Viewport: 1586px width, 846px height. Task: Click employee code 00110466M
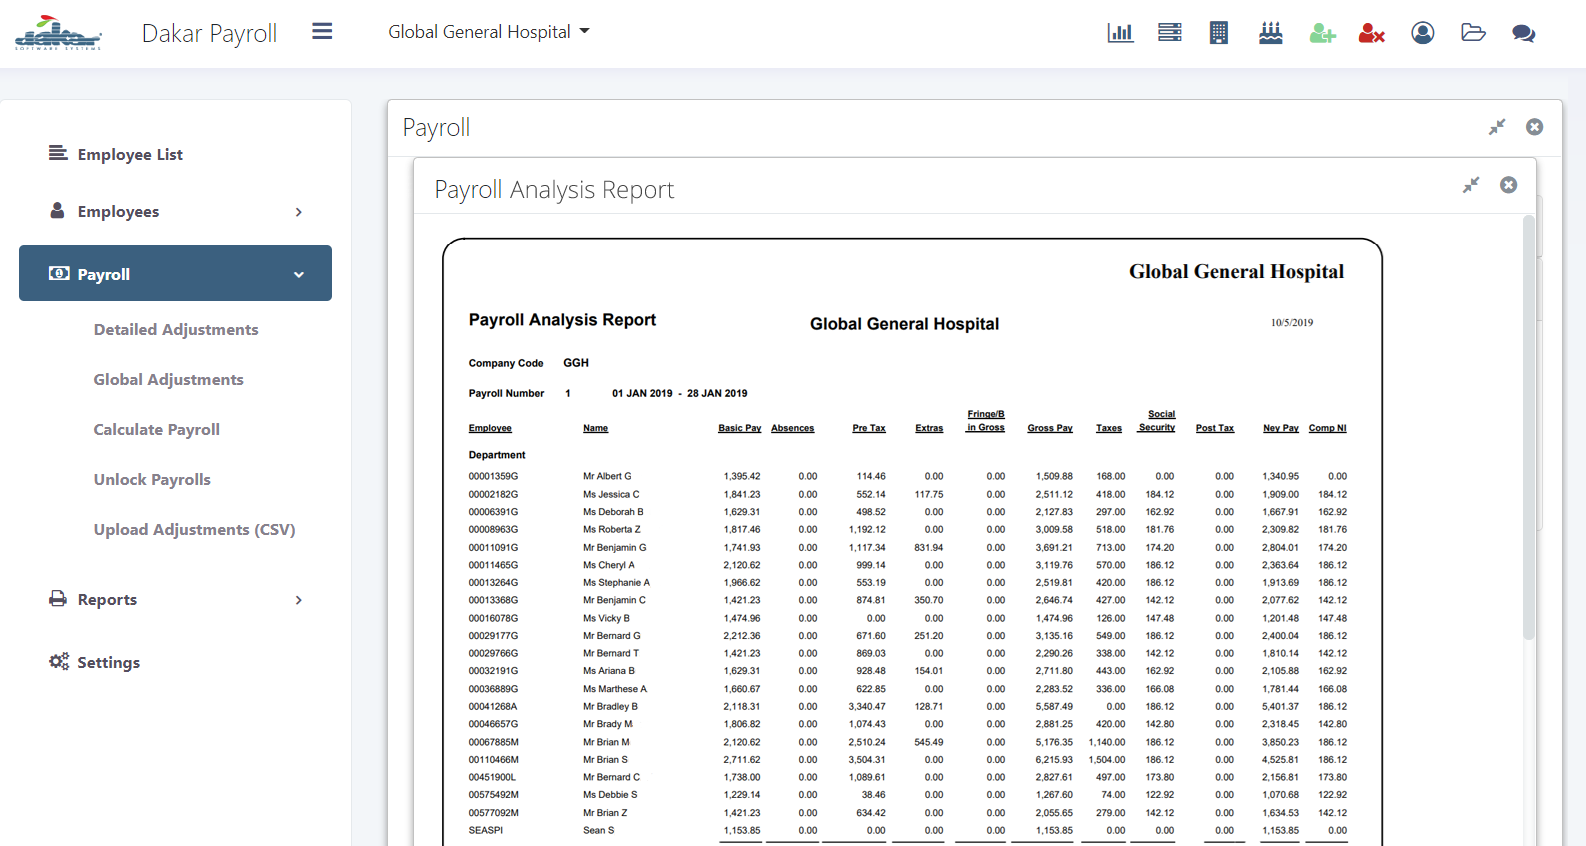[493, 759]
